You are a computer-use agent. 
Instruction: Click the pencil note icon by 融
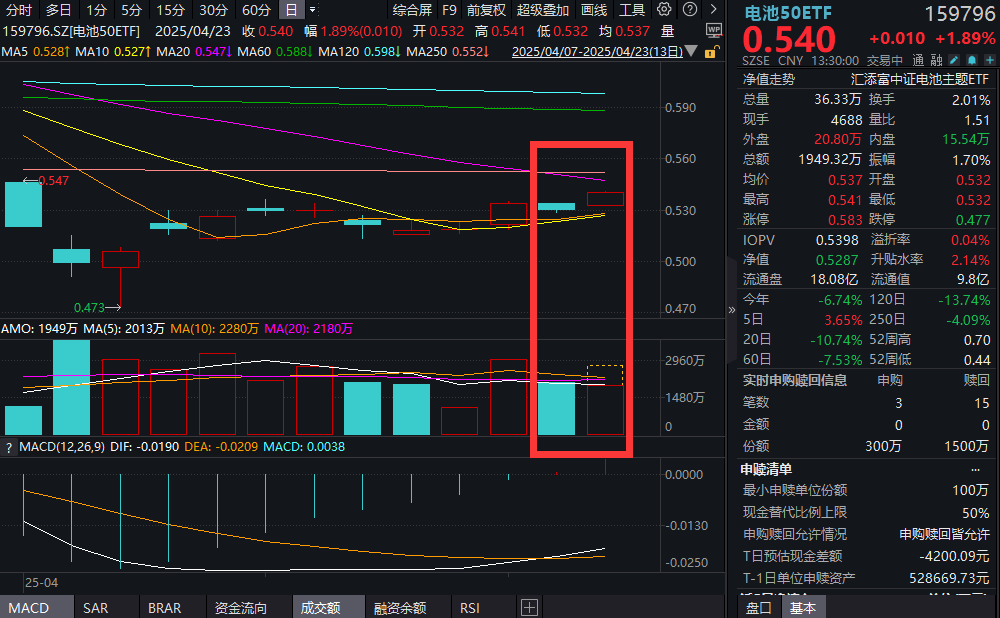[x=954, y=61]
